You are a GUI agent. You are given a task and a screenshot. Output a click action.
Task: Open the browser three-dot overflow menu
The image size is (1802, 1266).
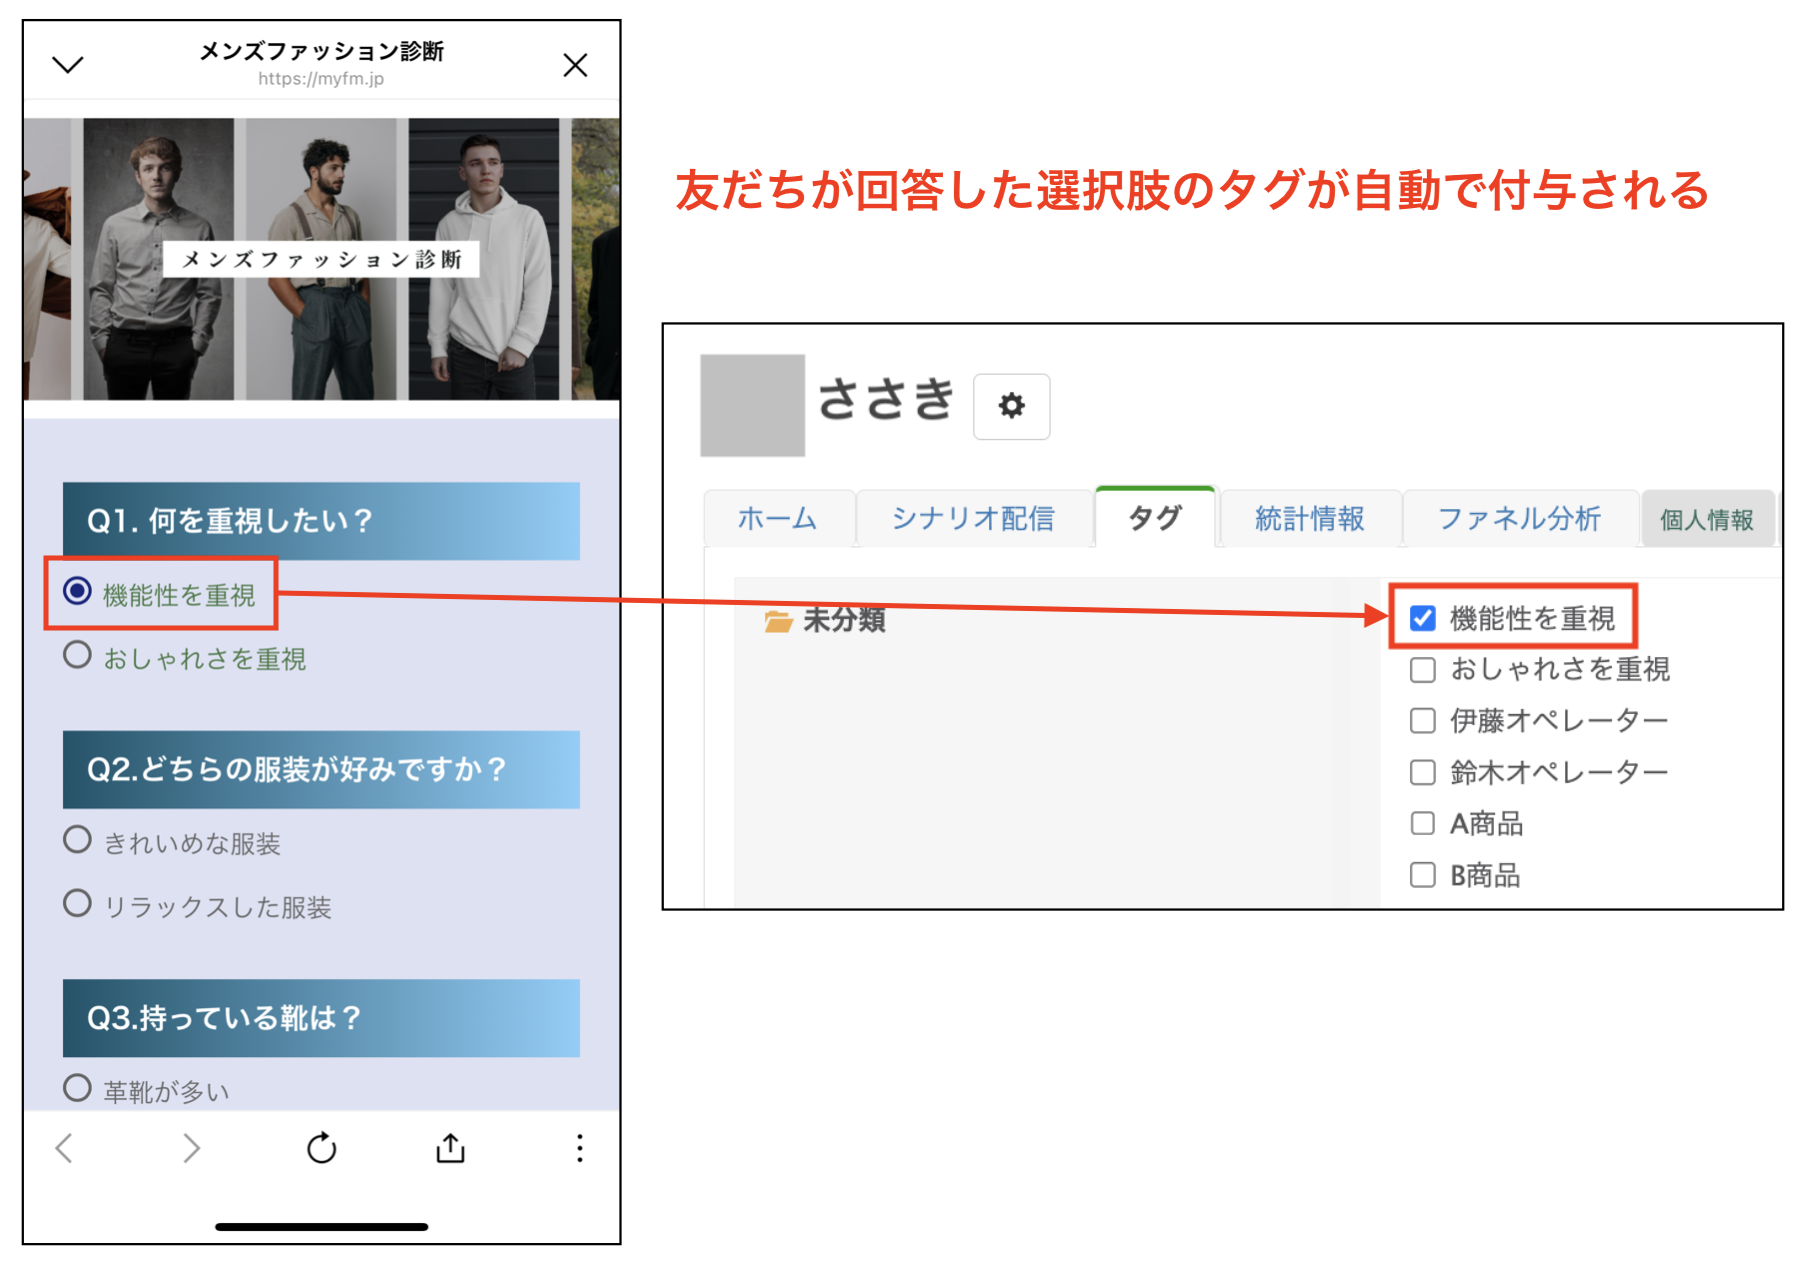[x=578, y=1148]
